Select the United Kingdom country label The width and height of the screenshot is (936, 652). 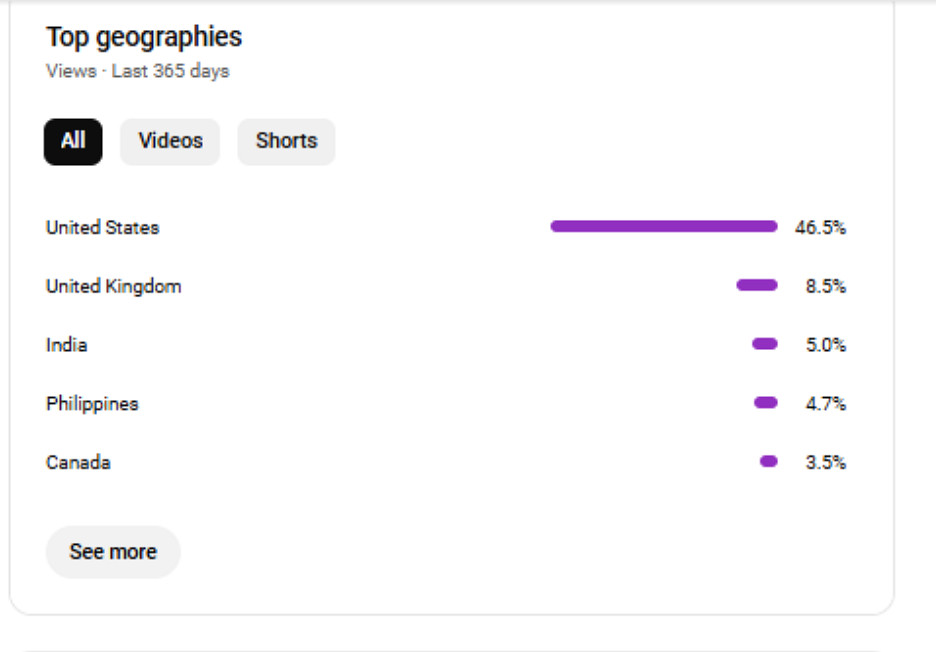113,287
